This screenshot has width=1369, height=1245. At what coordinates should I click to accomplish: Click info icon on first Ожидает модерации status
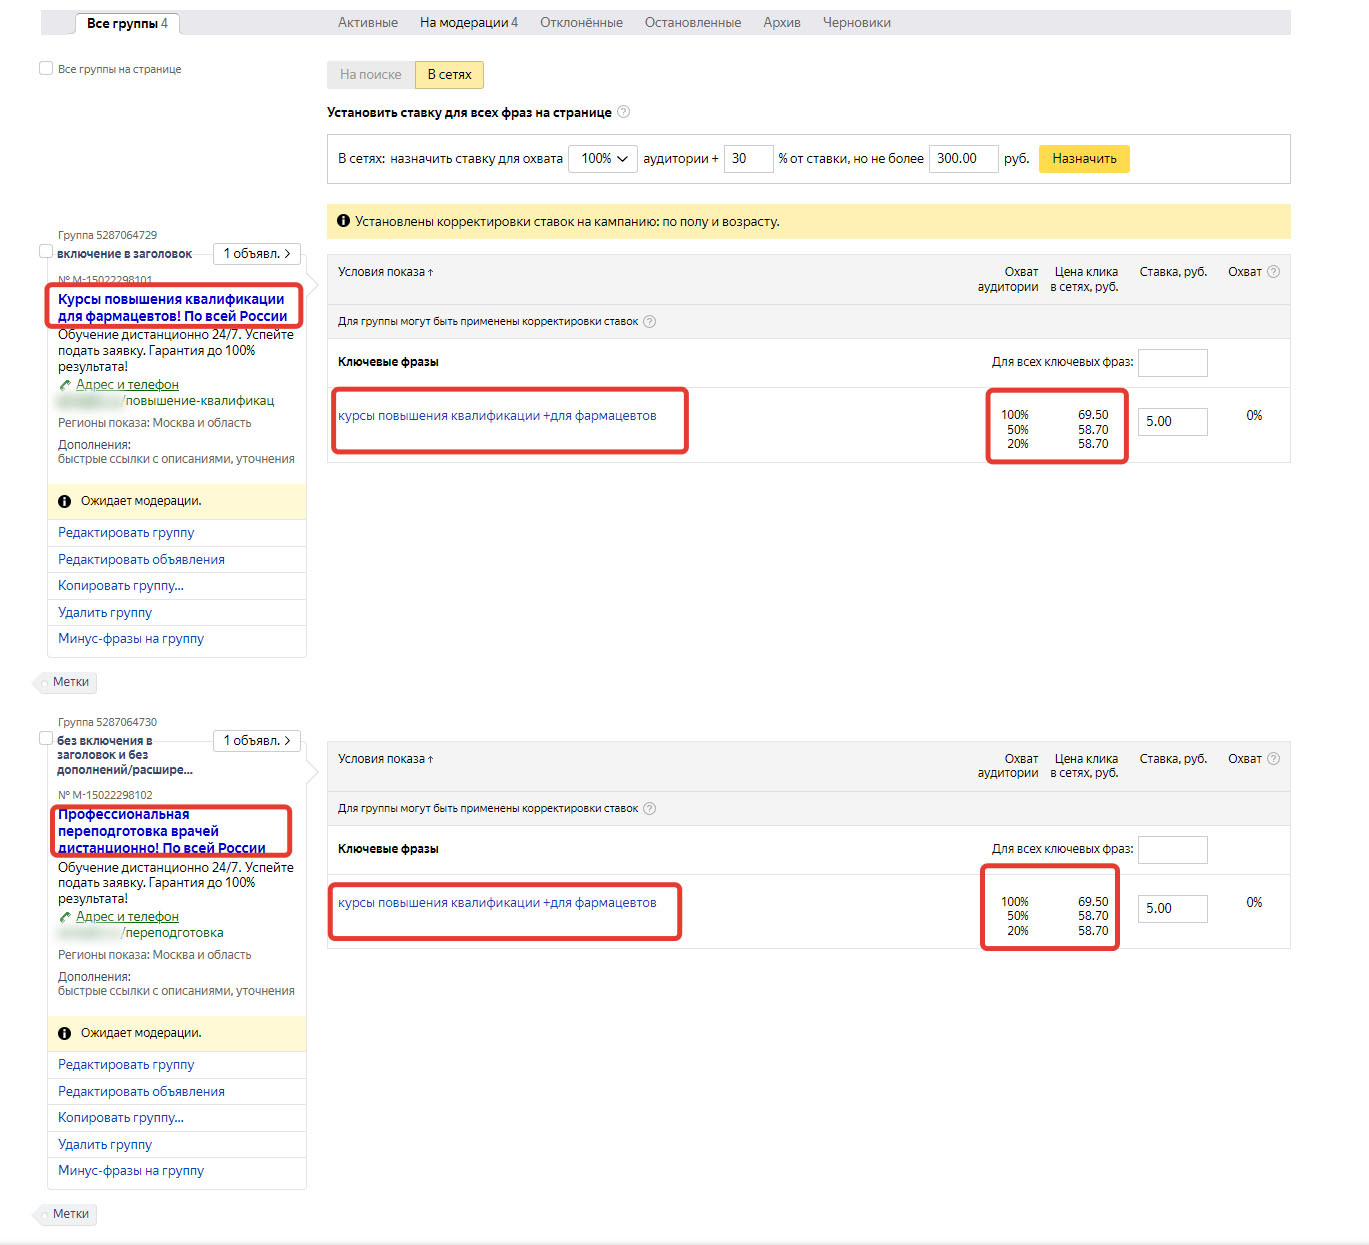point(64,501)
